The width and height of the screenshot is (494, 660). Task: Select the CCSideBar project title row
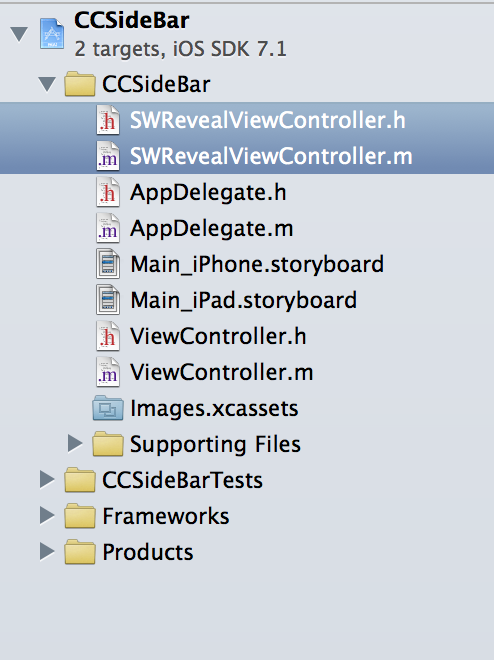pyautogui.click(x=247, y=34)
